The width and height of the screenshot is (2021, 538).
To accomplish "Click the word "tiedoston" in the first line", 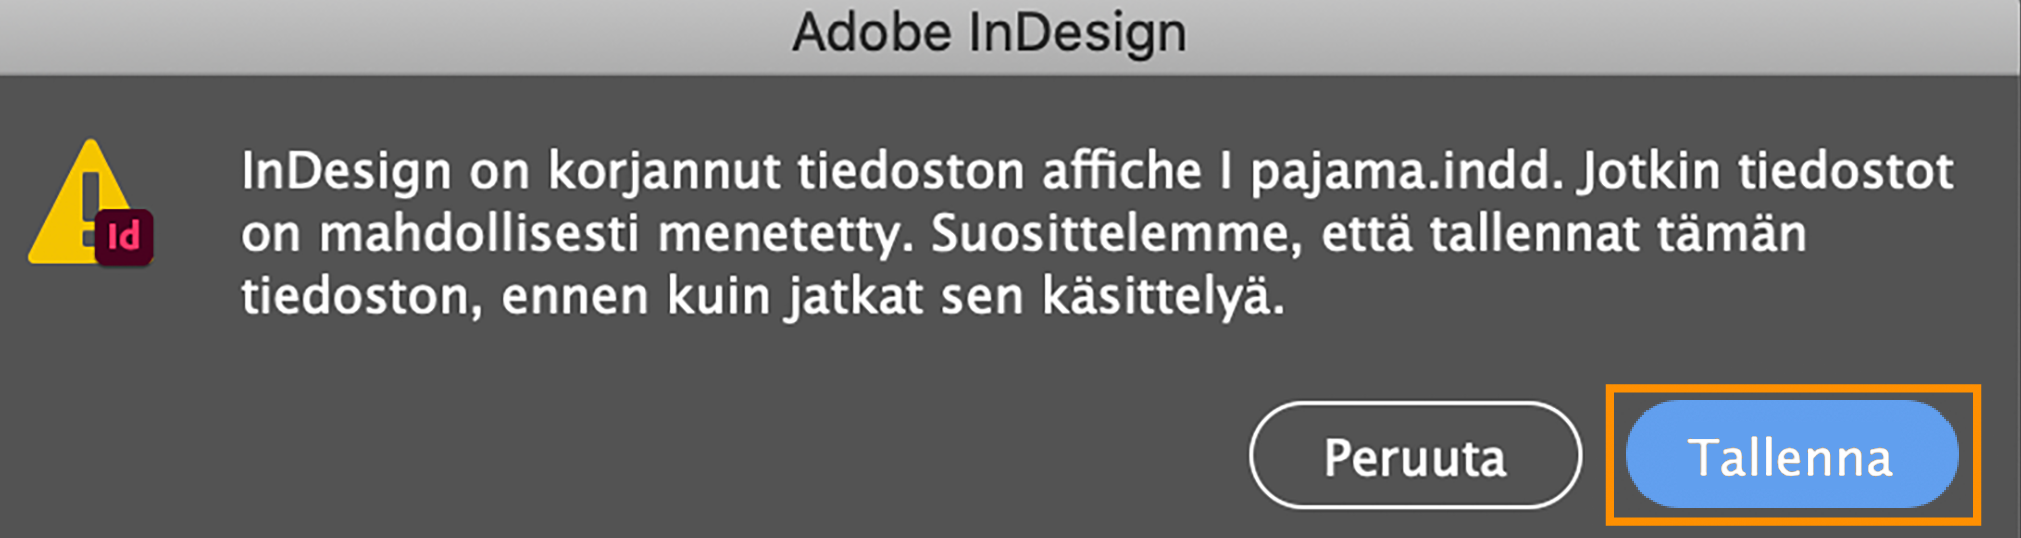I will tap(910, 172).
